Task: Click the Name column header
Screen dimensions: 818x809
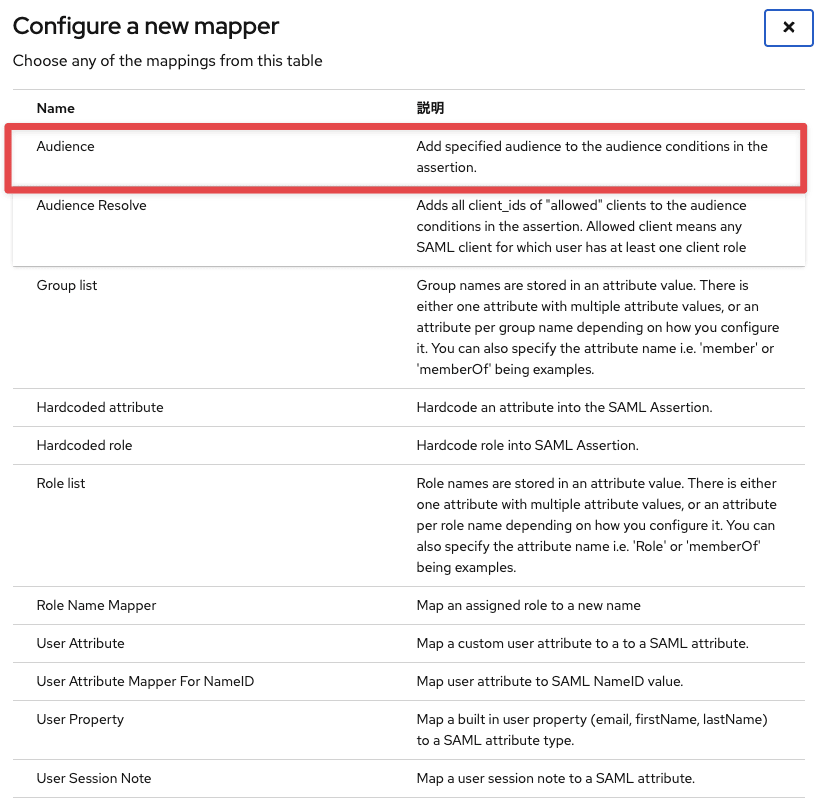Action: coord(55,108)
